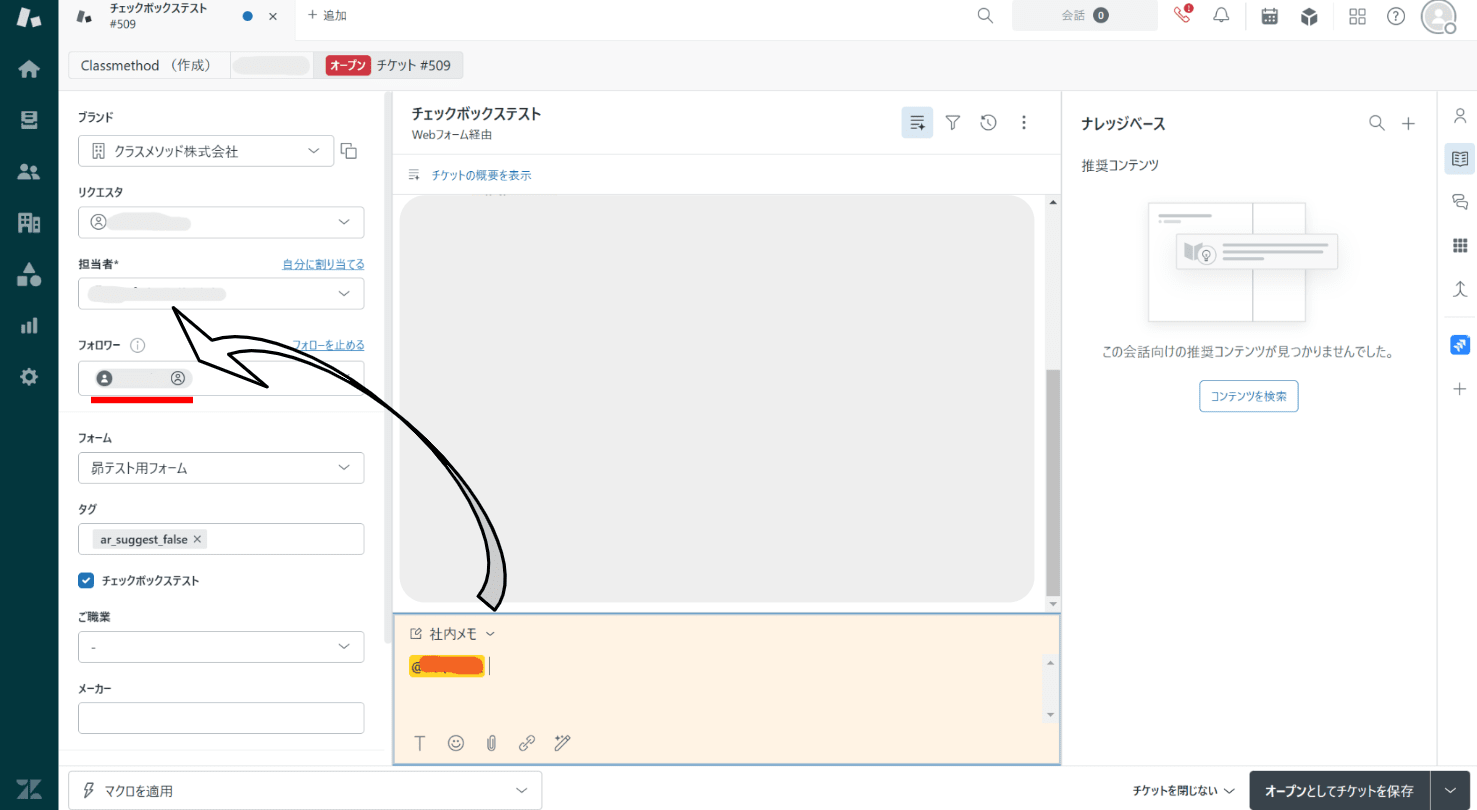The height and width of the screenshot is (810, 1477).
Task: Open the conversation filter funnel icon
Action: point(953,123)
